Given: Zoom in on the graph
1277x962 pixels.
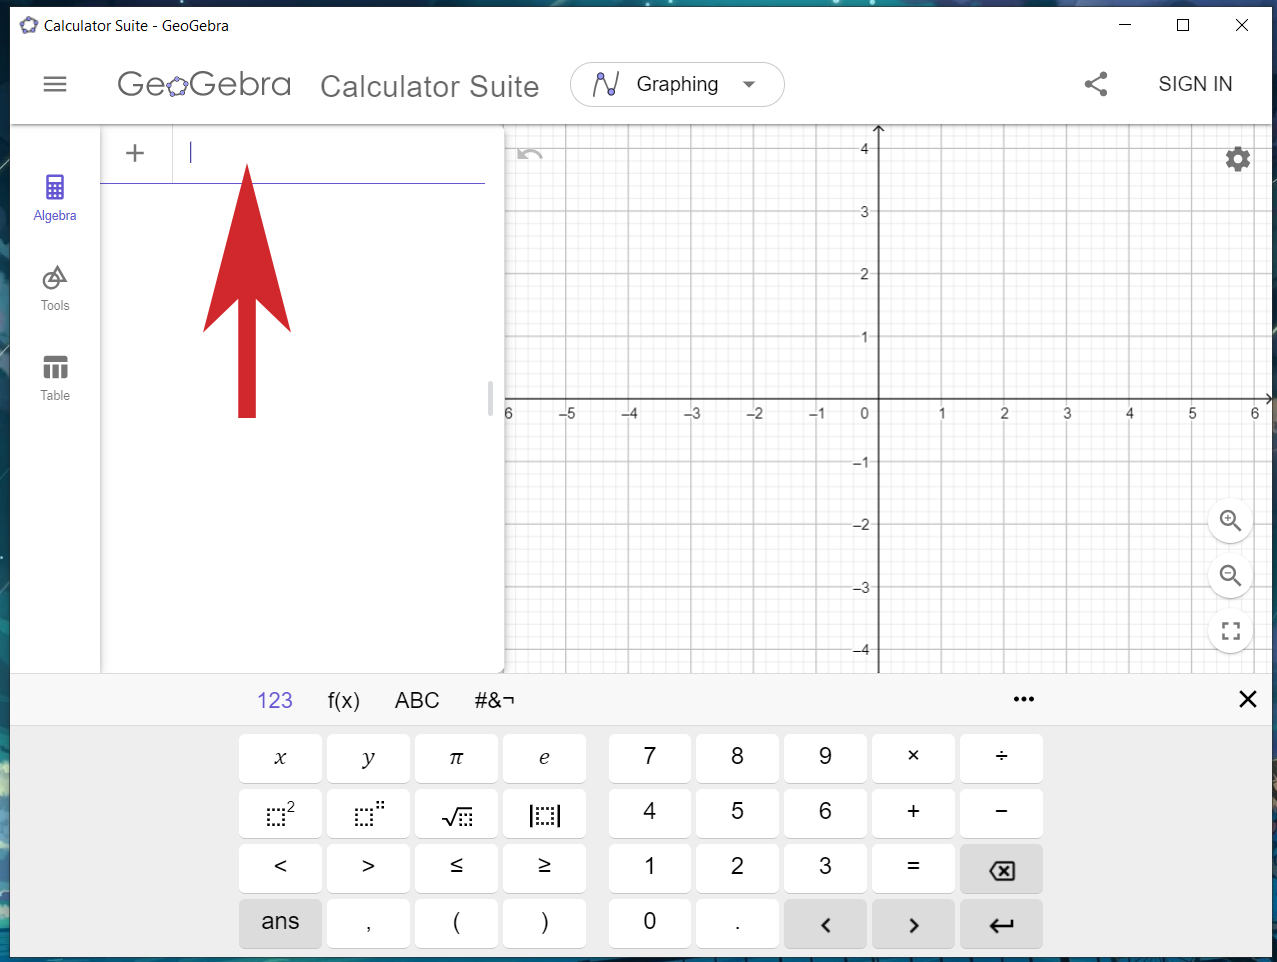Looking at the screenshot, I should pos(1230,522).
